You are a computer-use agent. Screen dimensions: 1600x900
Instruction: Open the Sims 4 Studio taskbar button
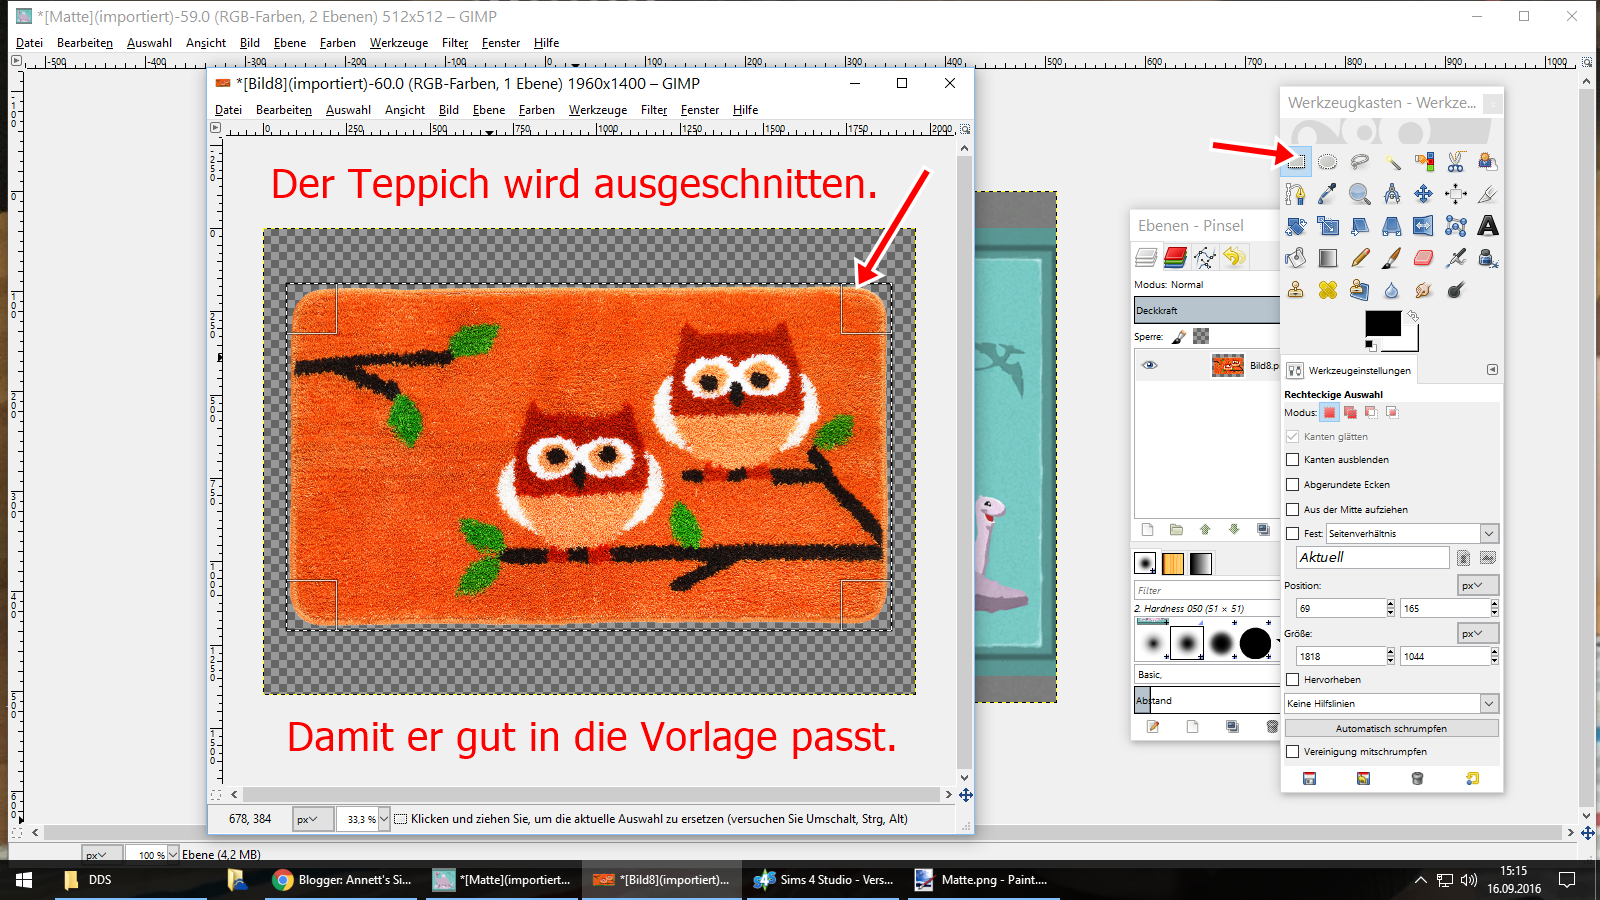click(x=824, y=880)
